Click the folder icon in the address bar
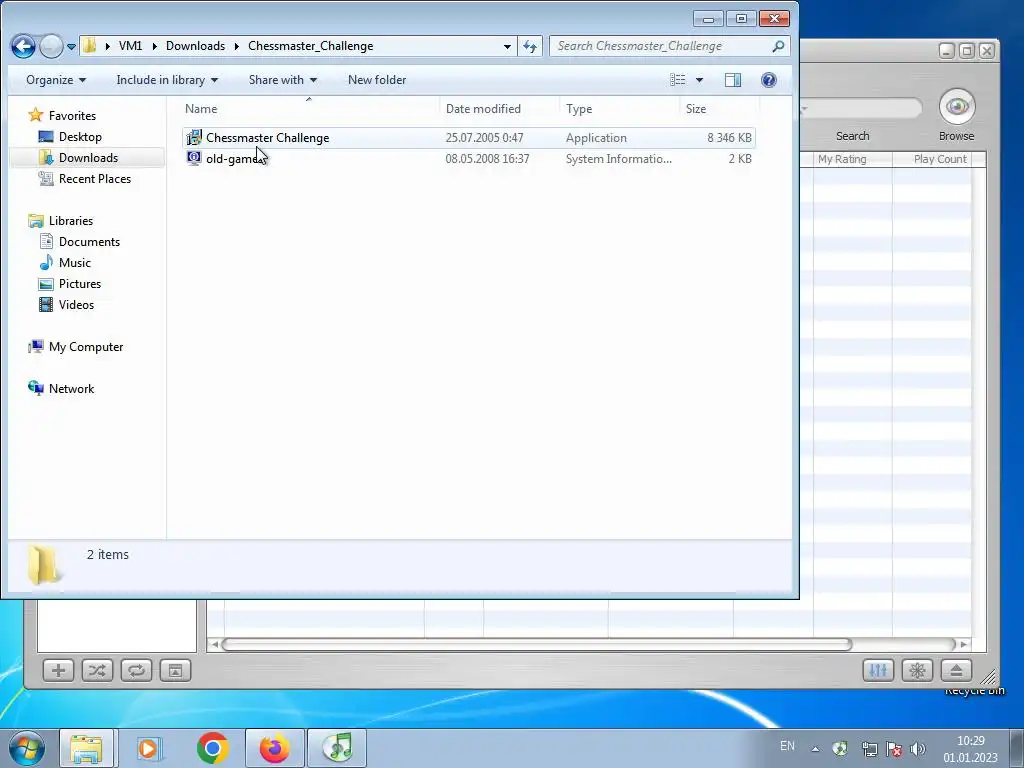 (x=89, y=46)
